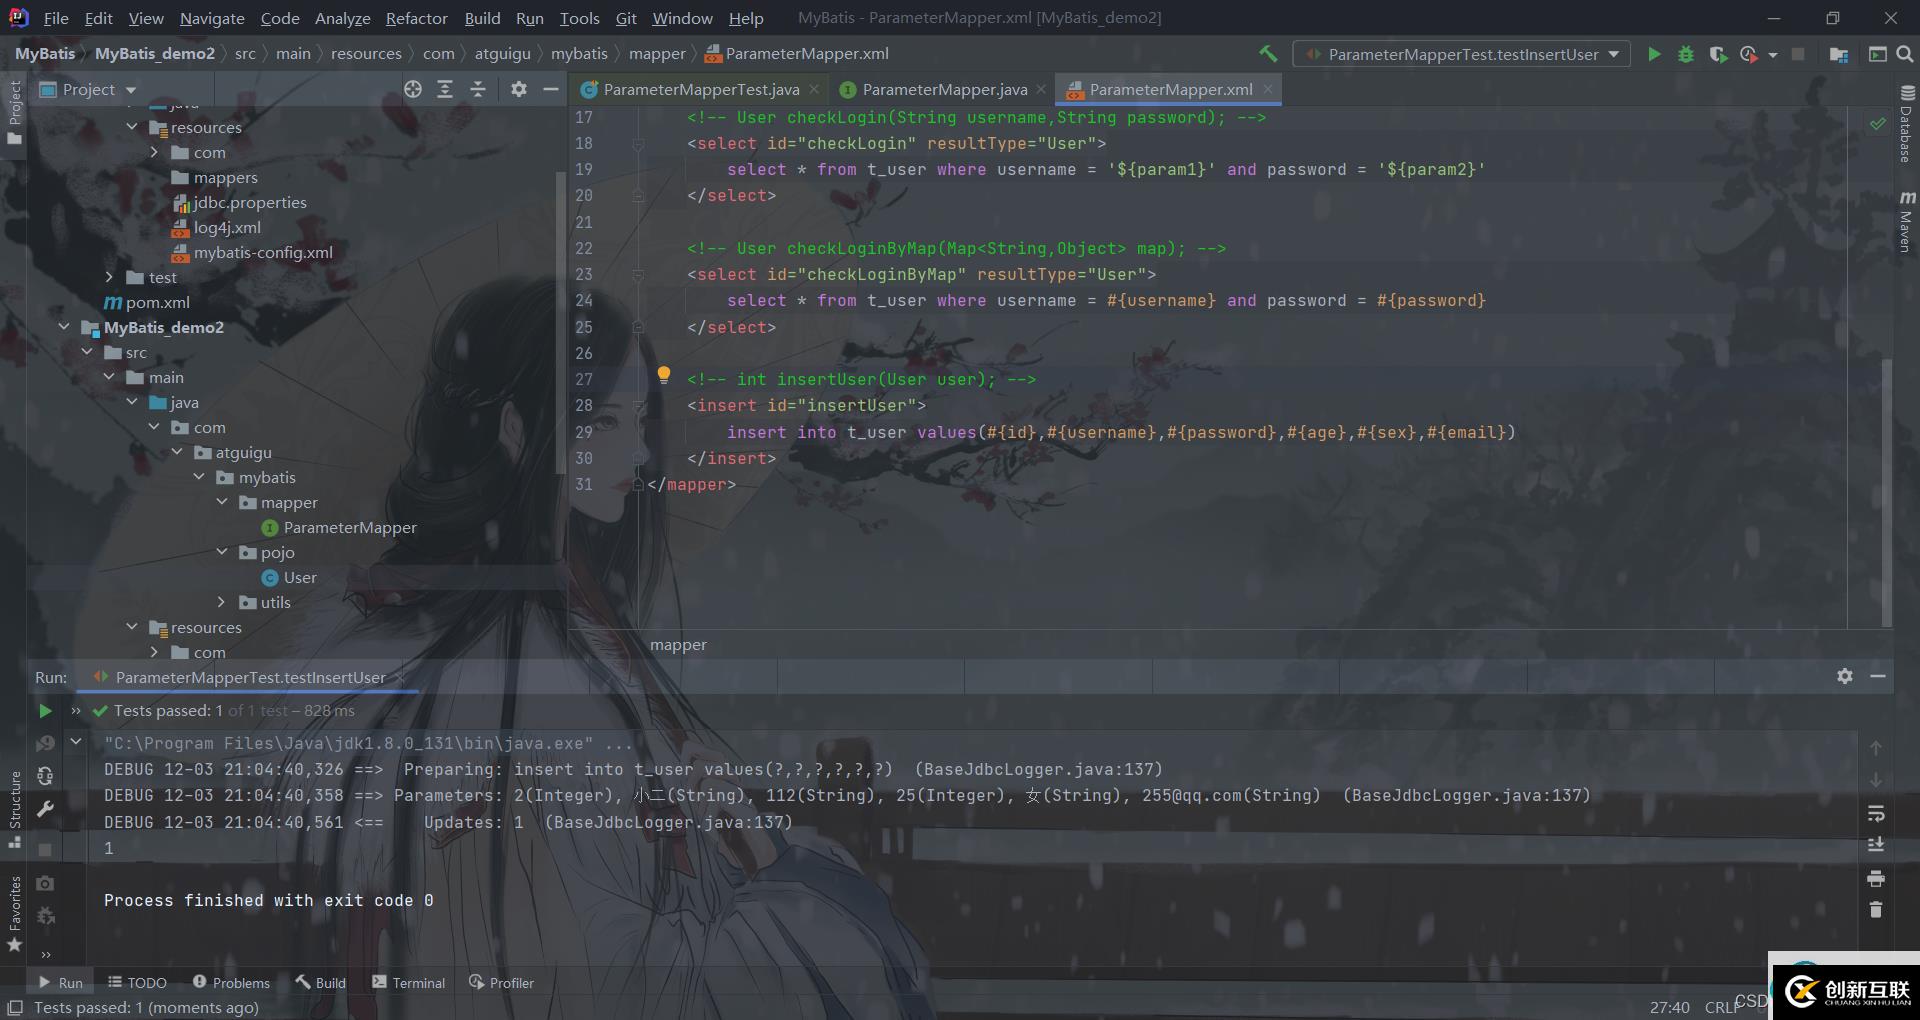This screenshot has width=1920, height=1020.
Task: Open the TODO tool window
Action: [137, 983]
